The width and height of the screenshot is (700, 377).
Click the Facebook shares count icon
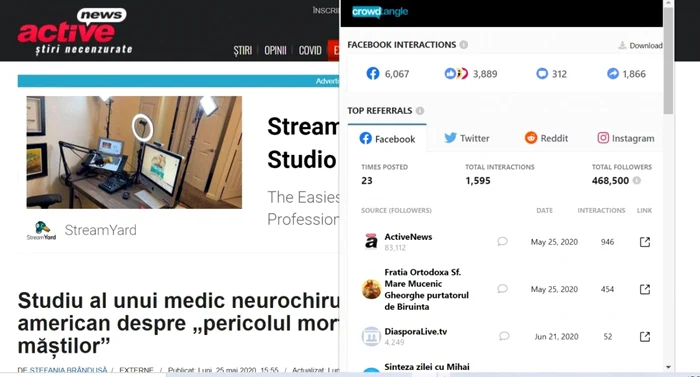[x=613, y=74]
